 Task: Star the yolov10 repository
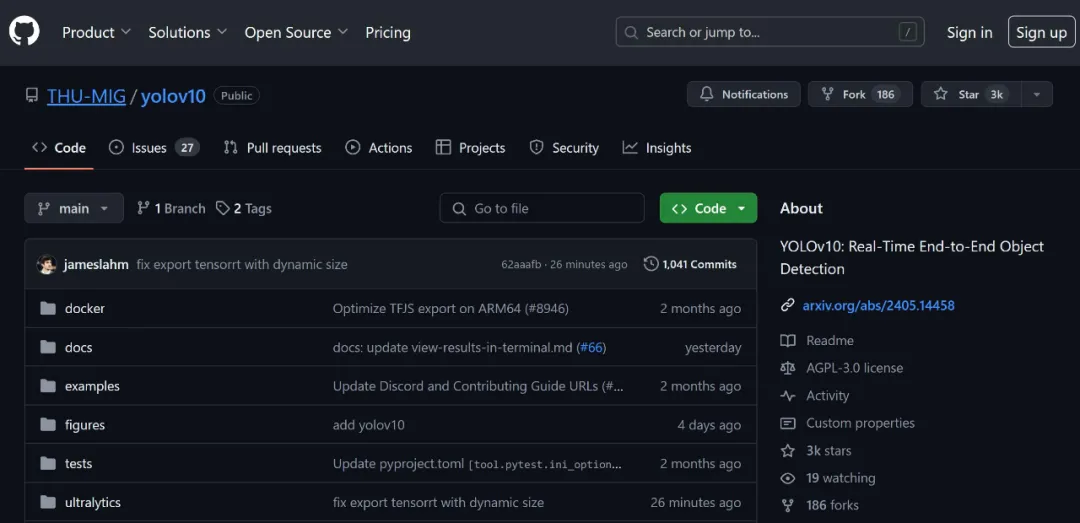click(967, 94)
